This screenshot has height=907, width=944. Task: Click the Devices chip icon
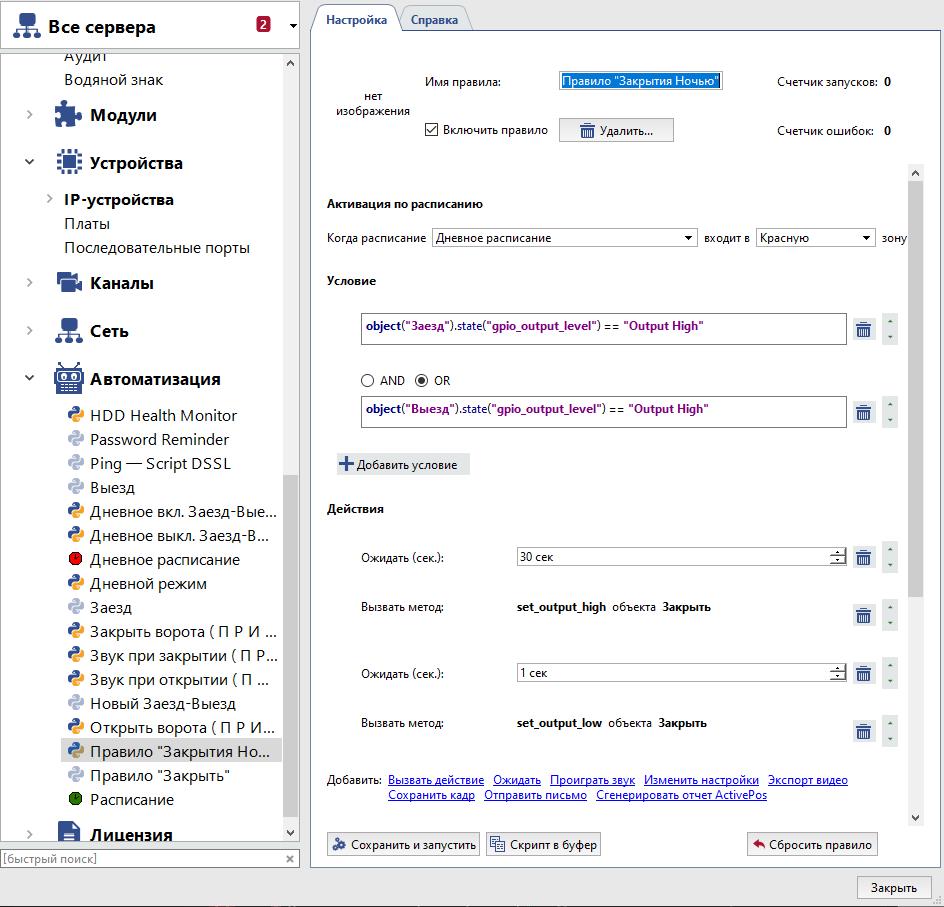68,163
